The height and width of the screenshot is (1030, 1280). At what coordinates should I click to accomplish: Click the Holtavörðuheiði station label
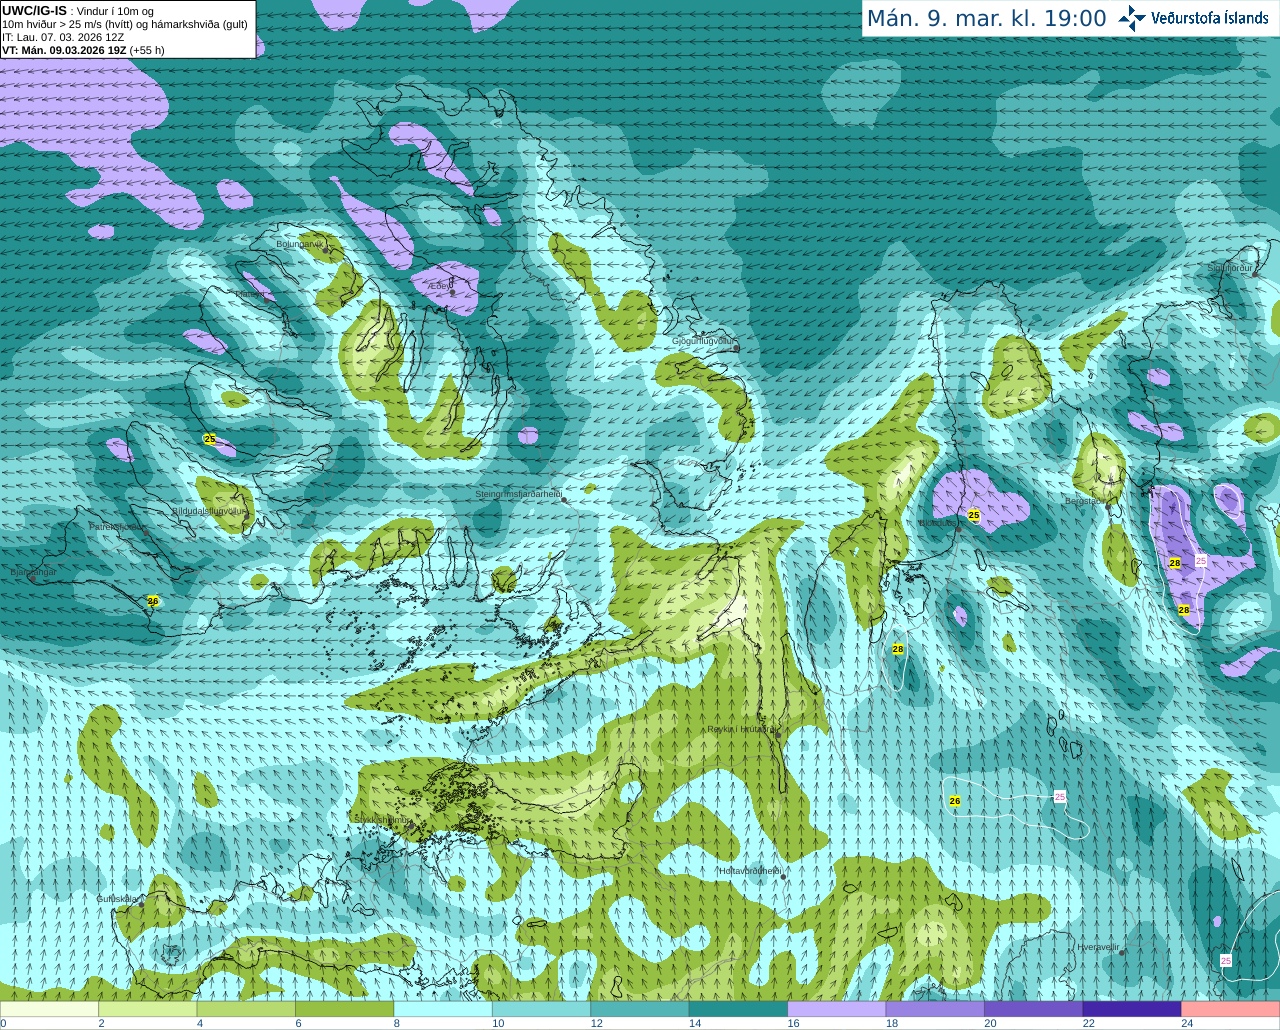tap(748, 871)
